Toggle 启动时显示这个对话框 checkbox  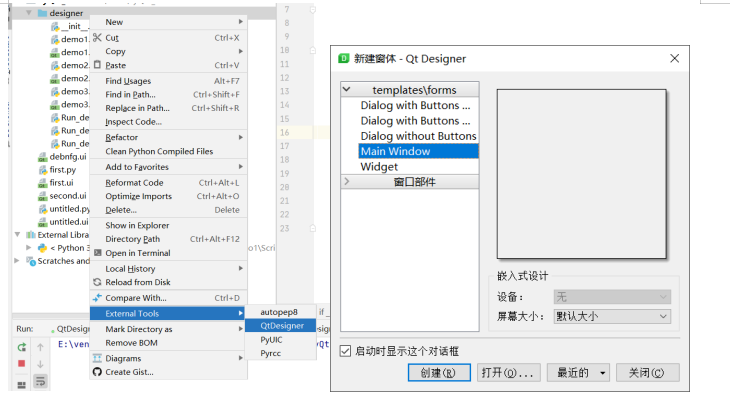345,351
